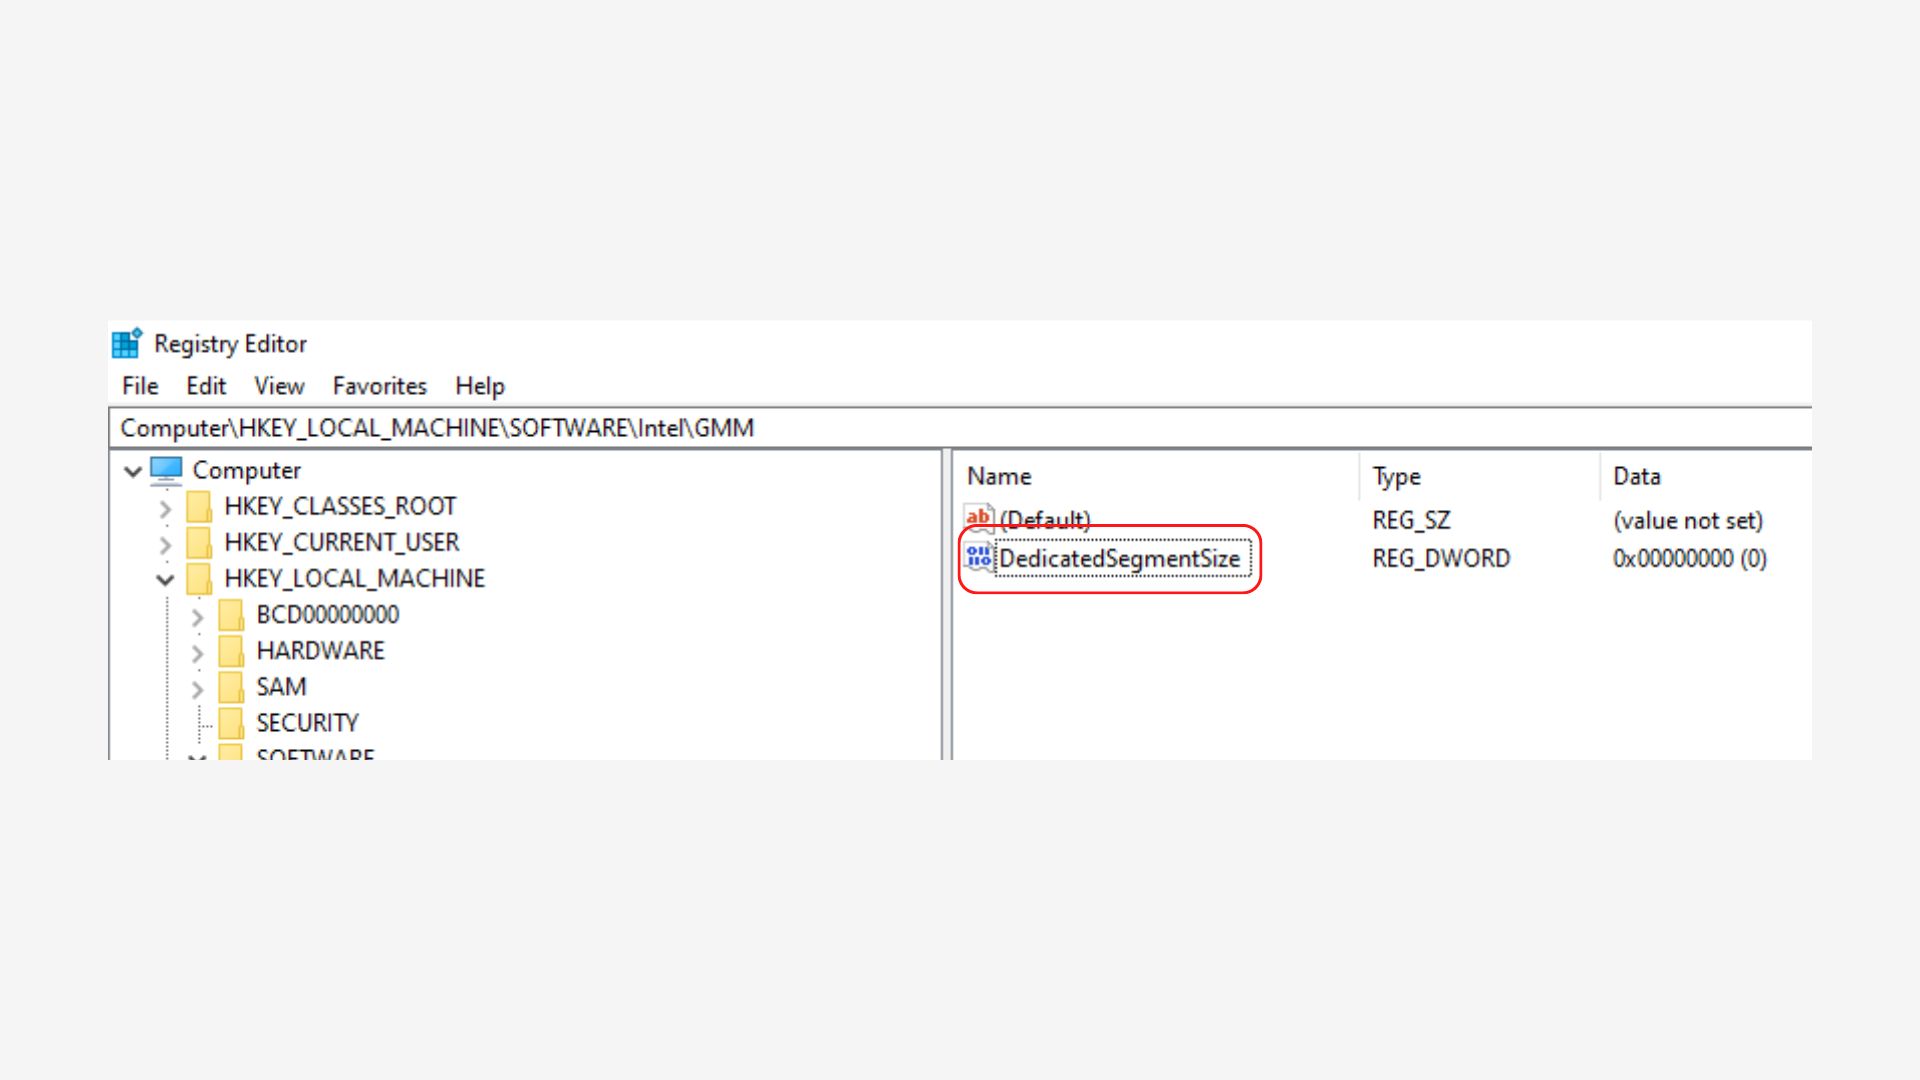Select the SECURITY key in the tree
The width and height of the screenshot is (1920, 1080).
(x=306, y=723)
